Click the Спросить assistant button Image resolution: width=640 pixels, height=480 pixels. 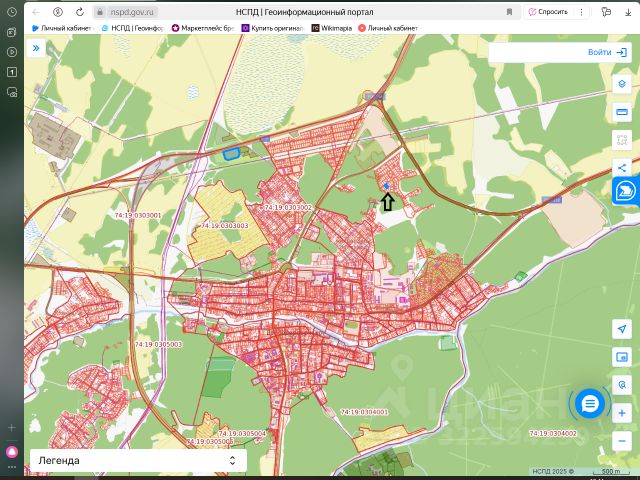pyautogui.click(x=548, y=12)
